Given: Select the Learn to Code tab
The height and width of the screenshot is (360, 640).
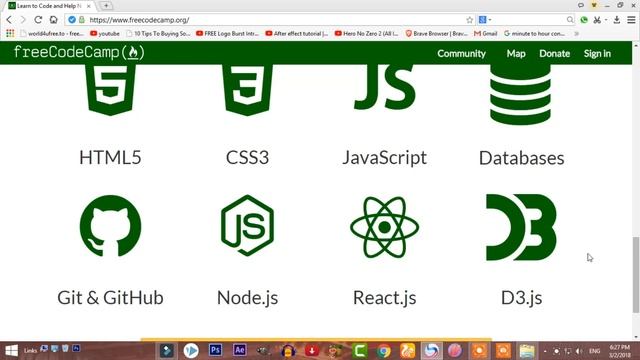Looking at the screenshot, I should [49, 6].
